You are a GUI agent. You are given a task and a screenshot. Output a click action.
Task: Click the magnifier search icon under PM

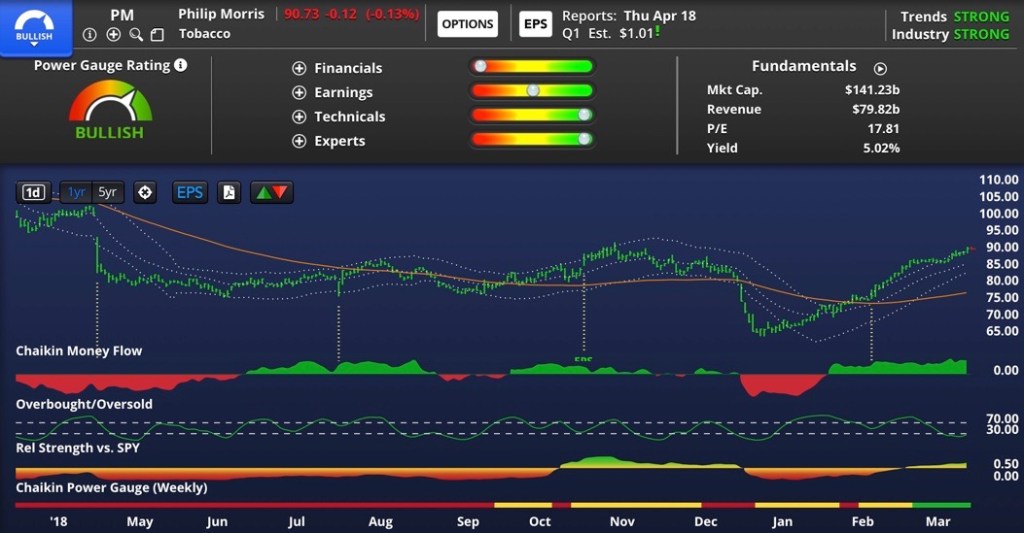[135, 35]
